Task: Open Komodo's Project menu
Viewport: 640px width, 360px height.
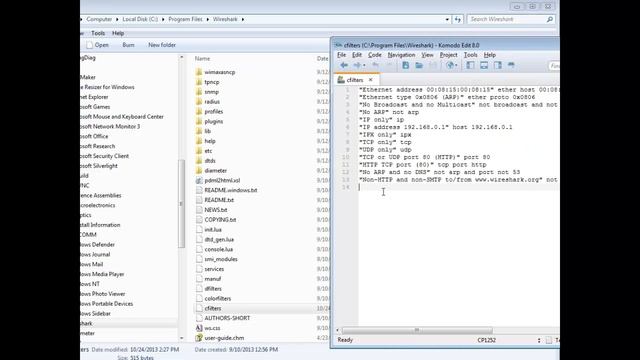Action: (x=449, y=55)
